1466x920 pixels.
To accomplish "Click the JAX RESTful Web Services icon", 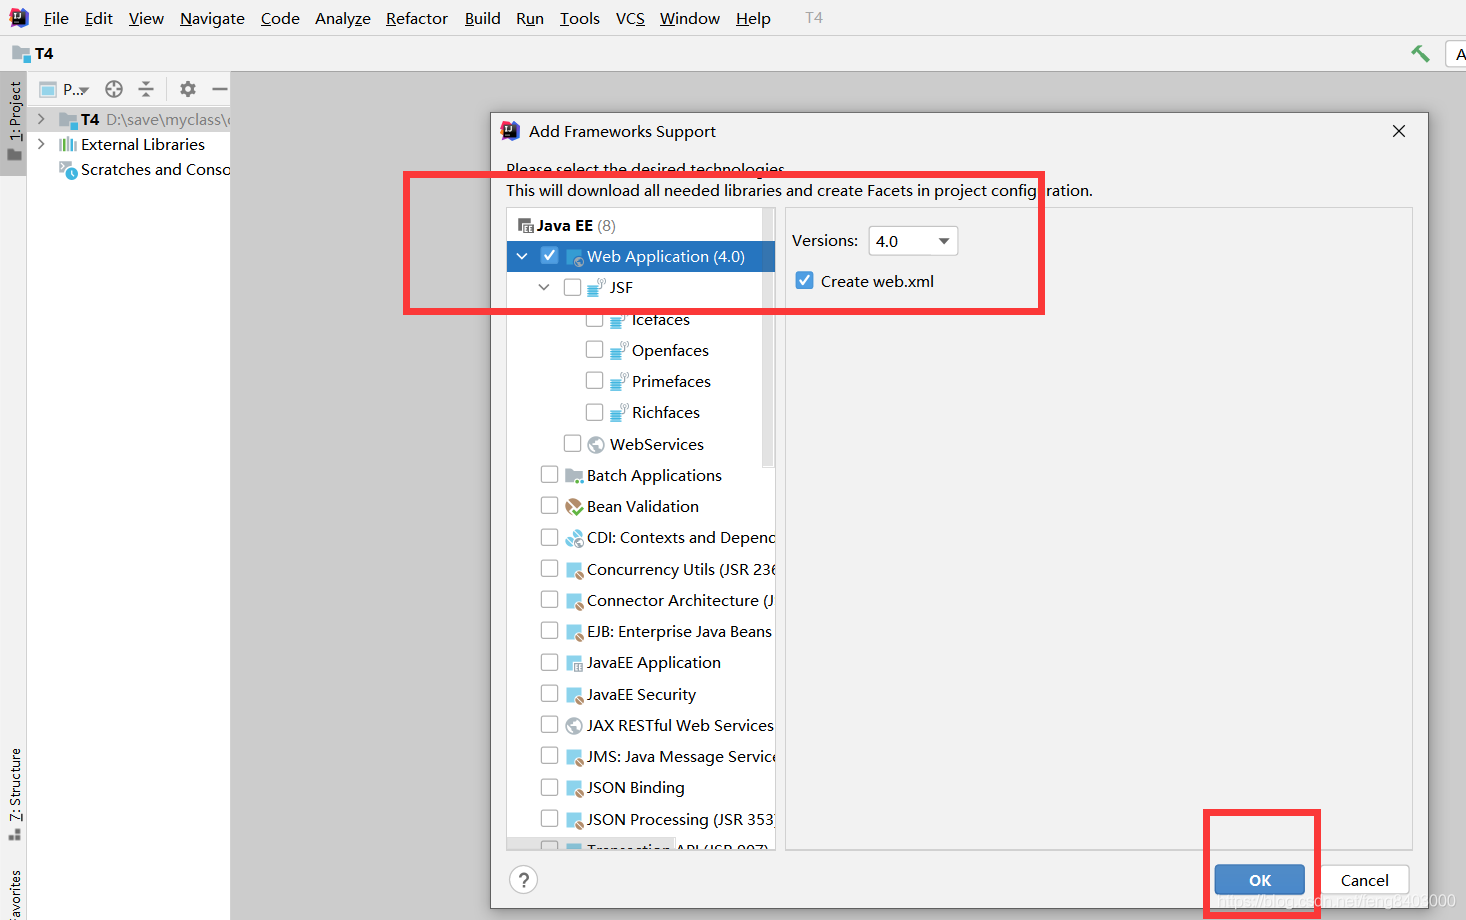I will click(574, 726).
